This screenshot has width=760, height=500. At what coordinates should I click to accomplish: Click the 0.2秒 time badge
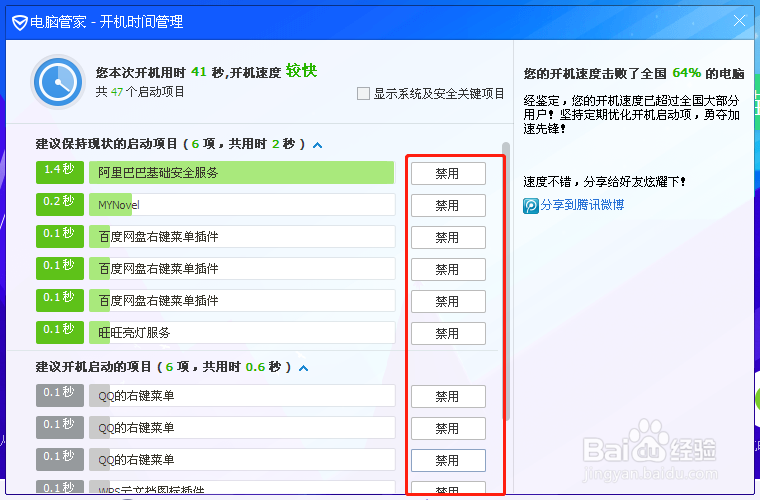(x=60, y=204)
